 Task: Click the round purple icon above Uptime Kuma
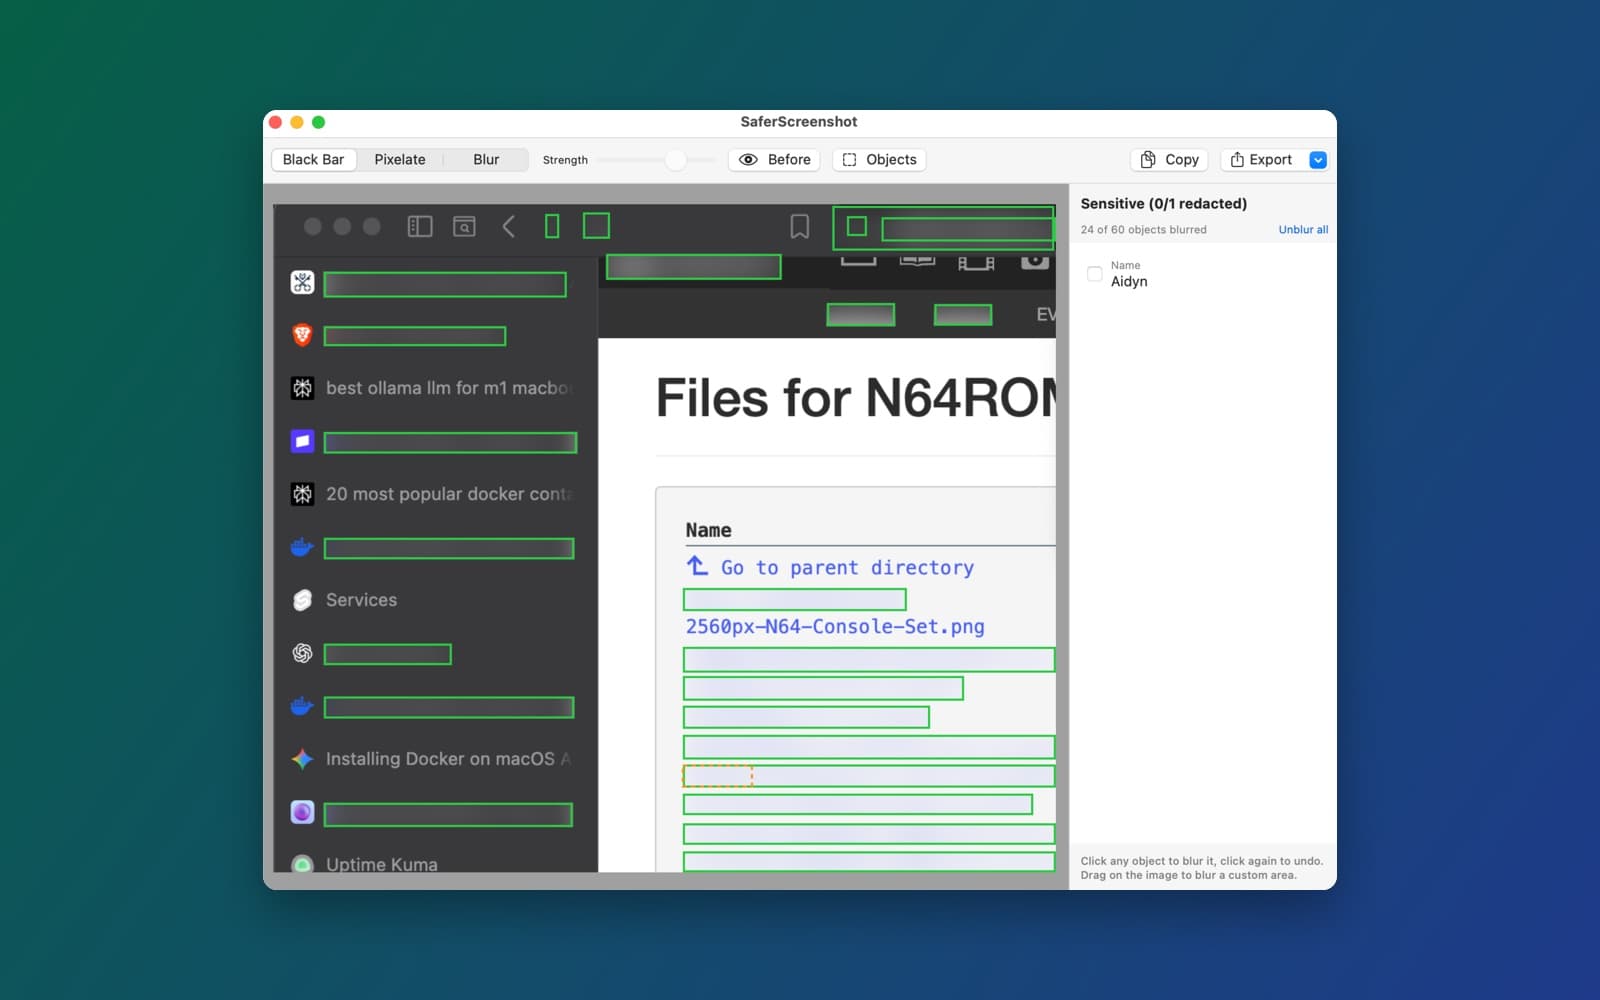[x=302, y=812]
